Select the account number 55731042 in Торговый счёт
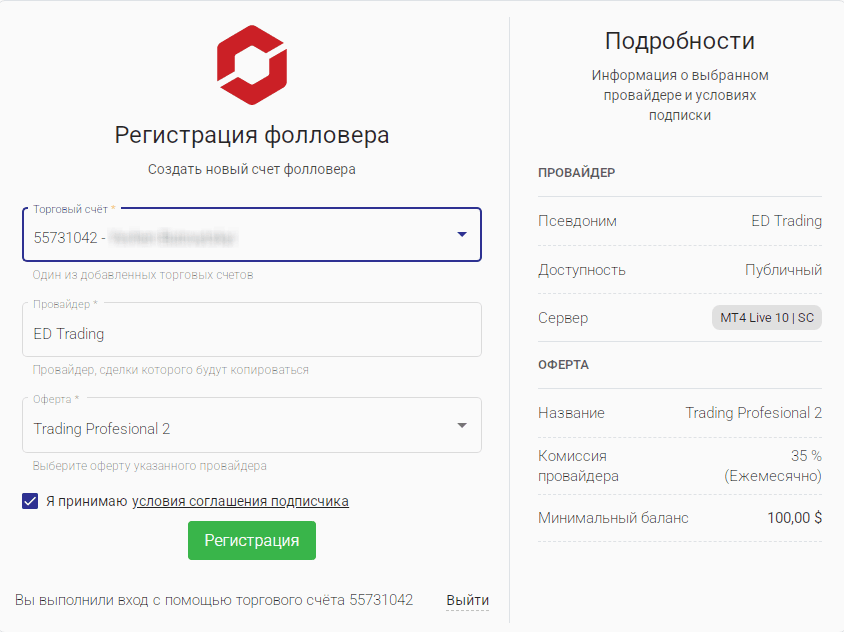Viewport: 844px width, 632px height. pos(65,237)
